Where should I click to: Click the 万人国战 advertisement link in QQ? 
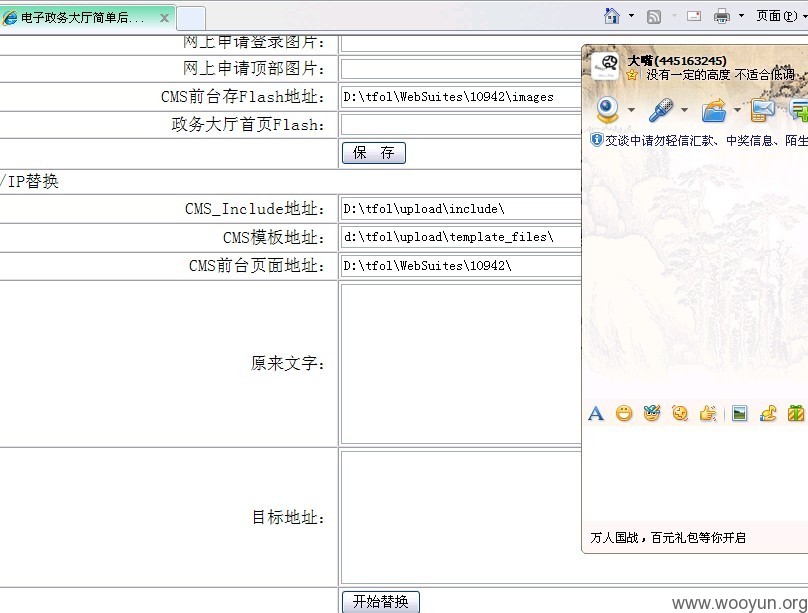tap(668, 538)
